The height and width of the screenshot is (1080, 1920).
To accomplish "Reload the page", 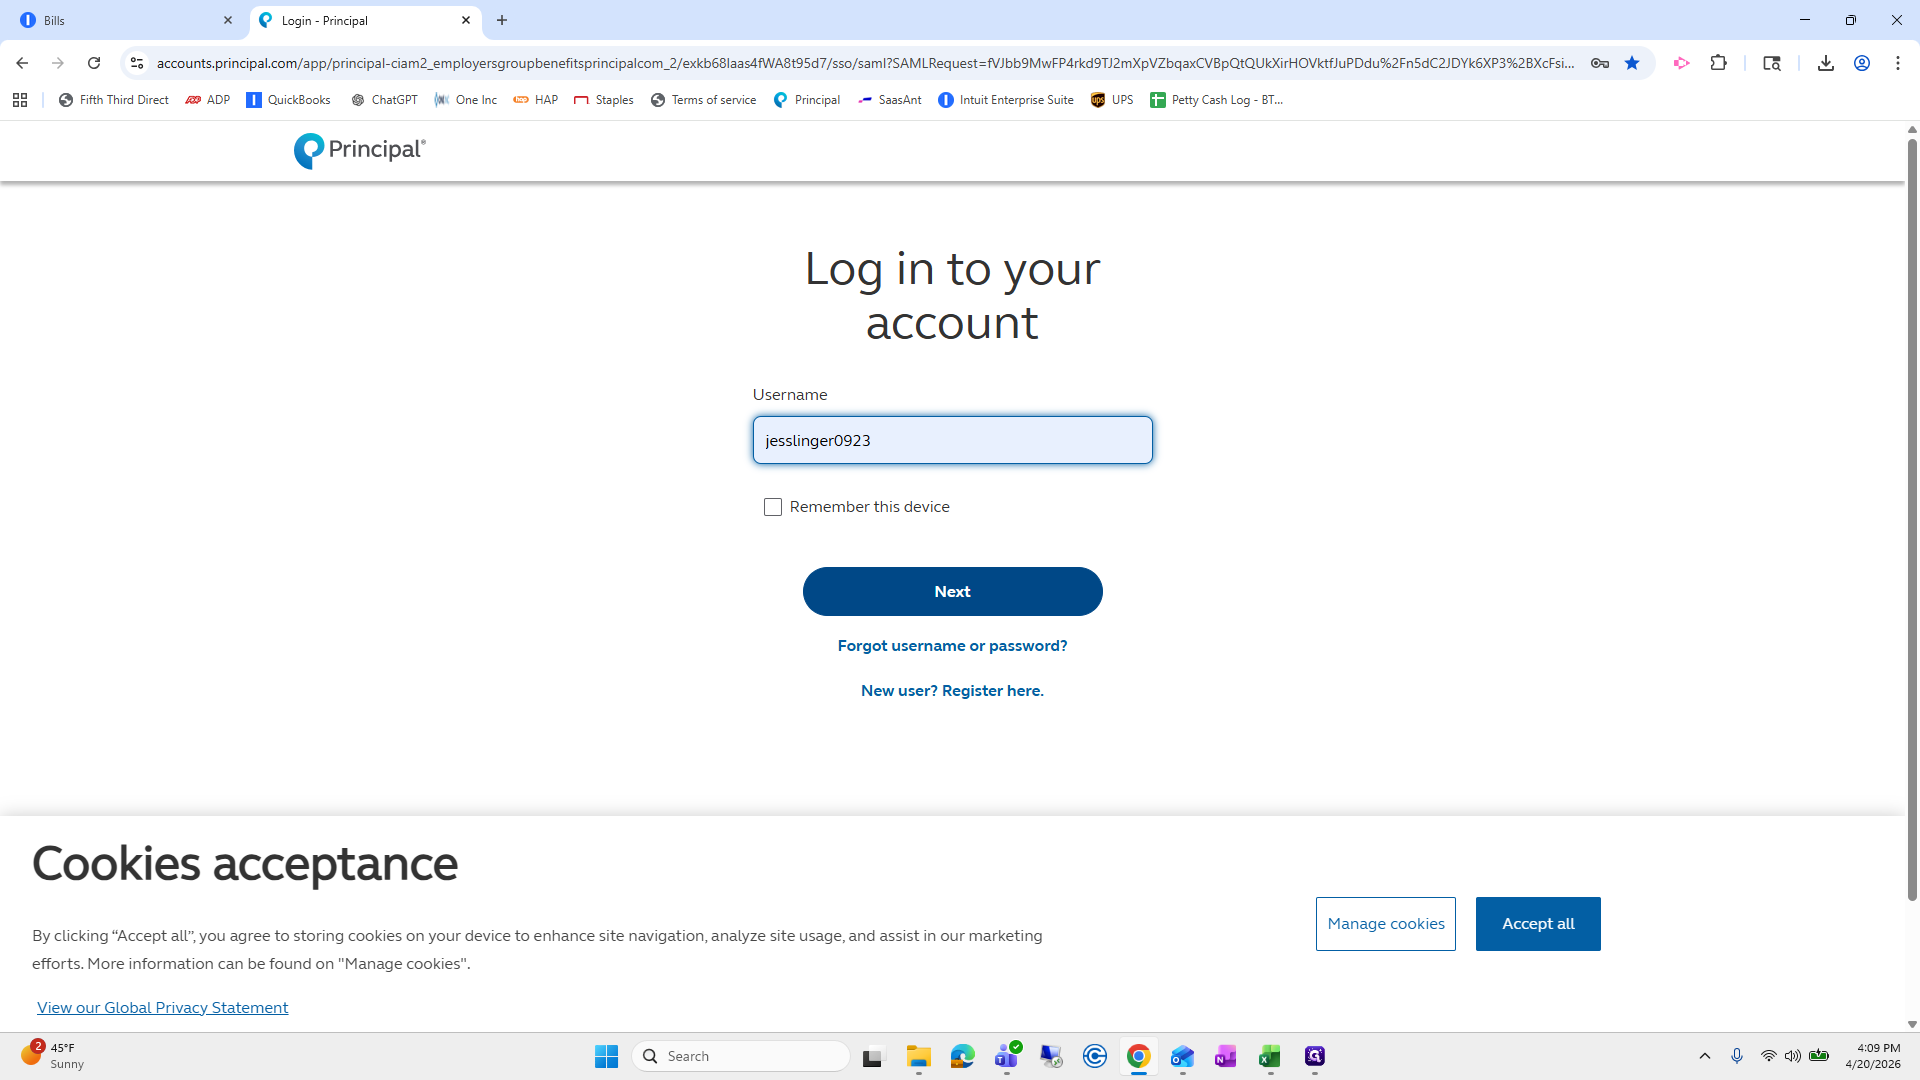I will pyautogui.click(x=94, y=63).
